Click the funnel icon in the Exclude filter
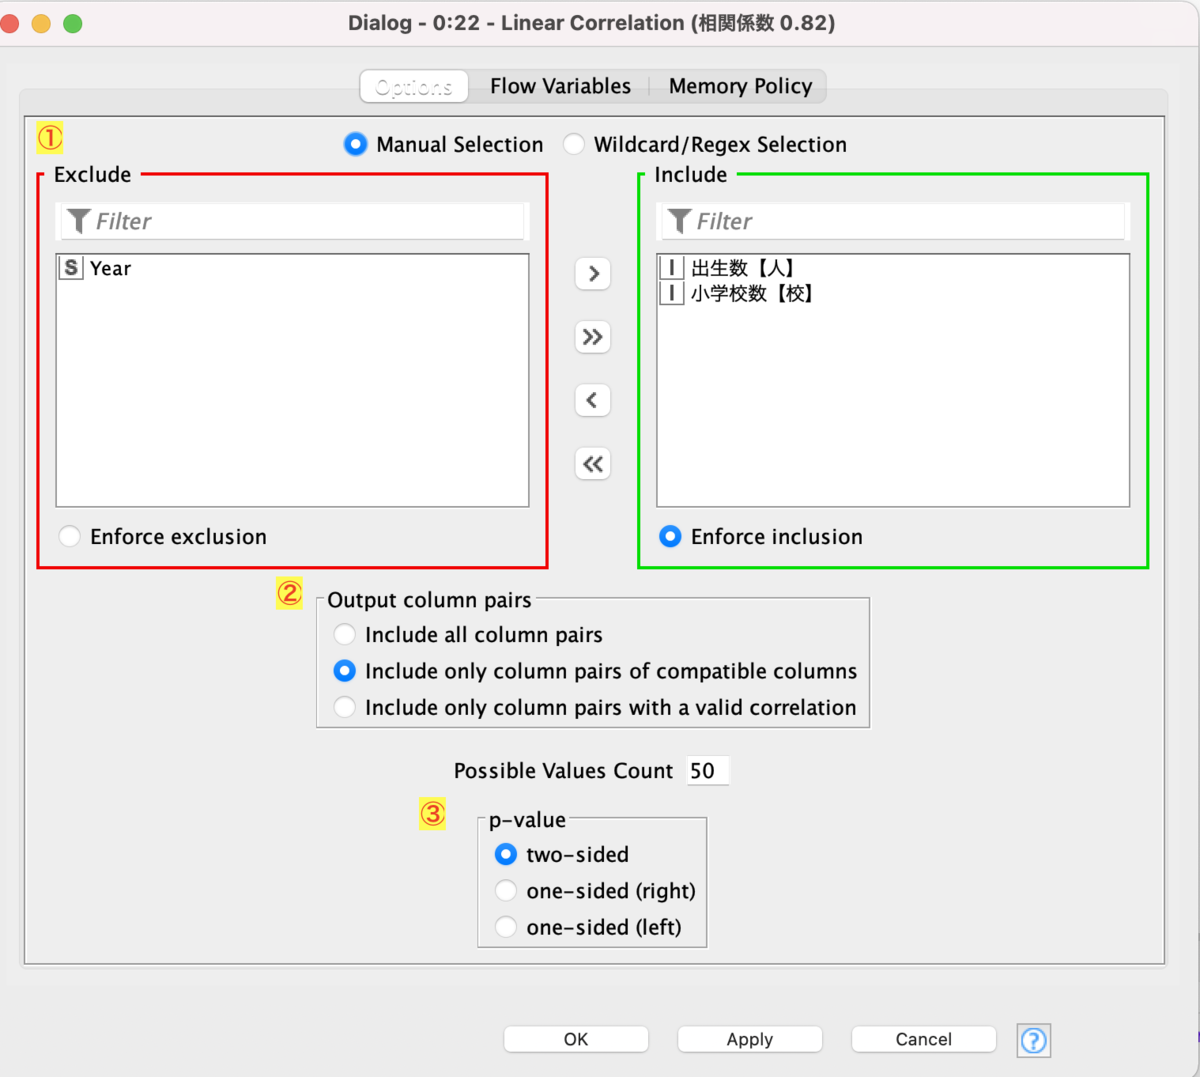The height and width of the screenshot is (1077, 1200). [x=79, y=221]
